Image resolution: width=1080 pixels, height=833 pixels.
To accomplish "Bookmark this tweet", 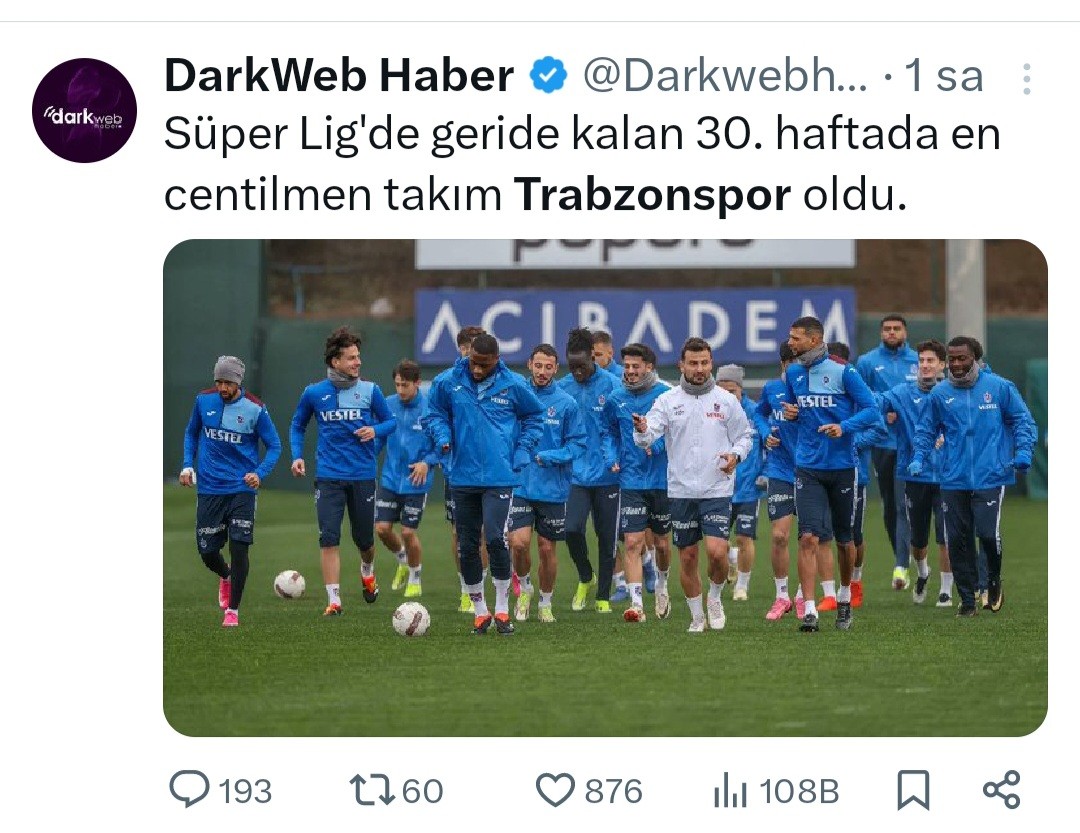I will 913,790.
